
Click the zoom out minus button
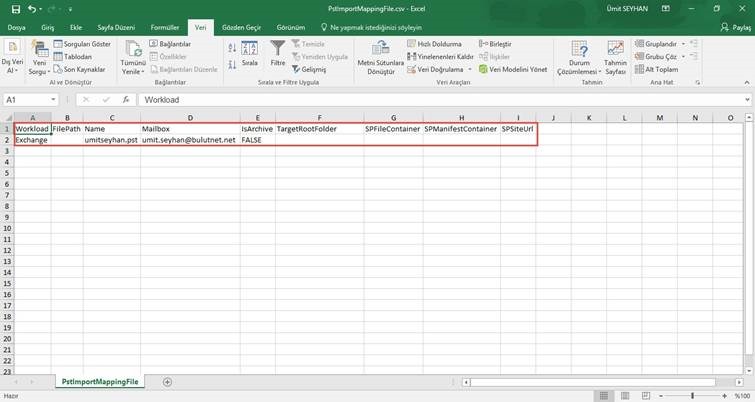tap(661, 396)
